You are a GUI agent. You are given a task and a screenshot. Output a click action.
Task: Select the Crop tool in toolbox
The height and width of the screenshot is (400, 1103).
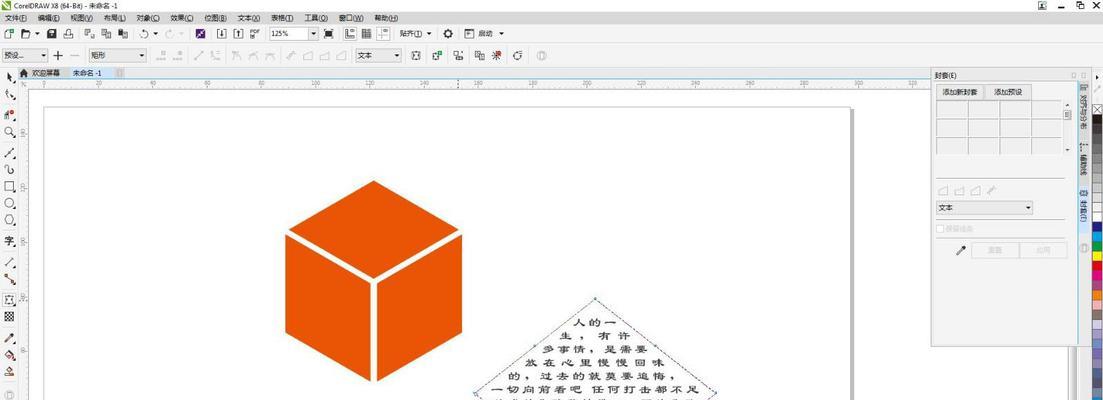[9, 114]
